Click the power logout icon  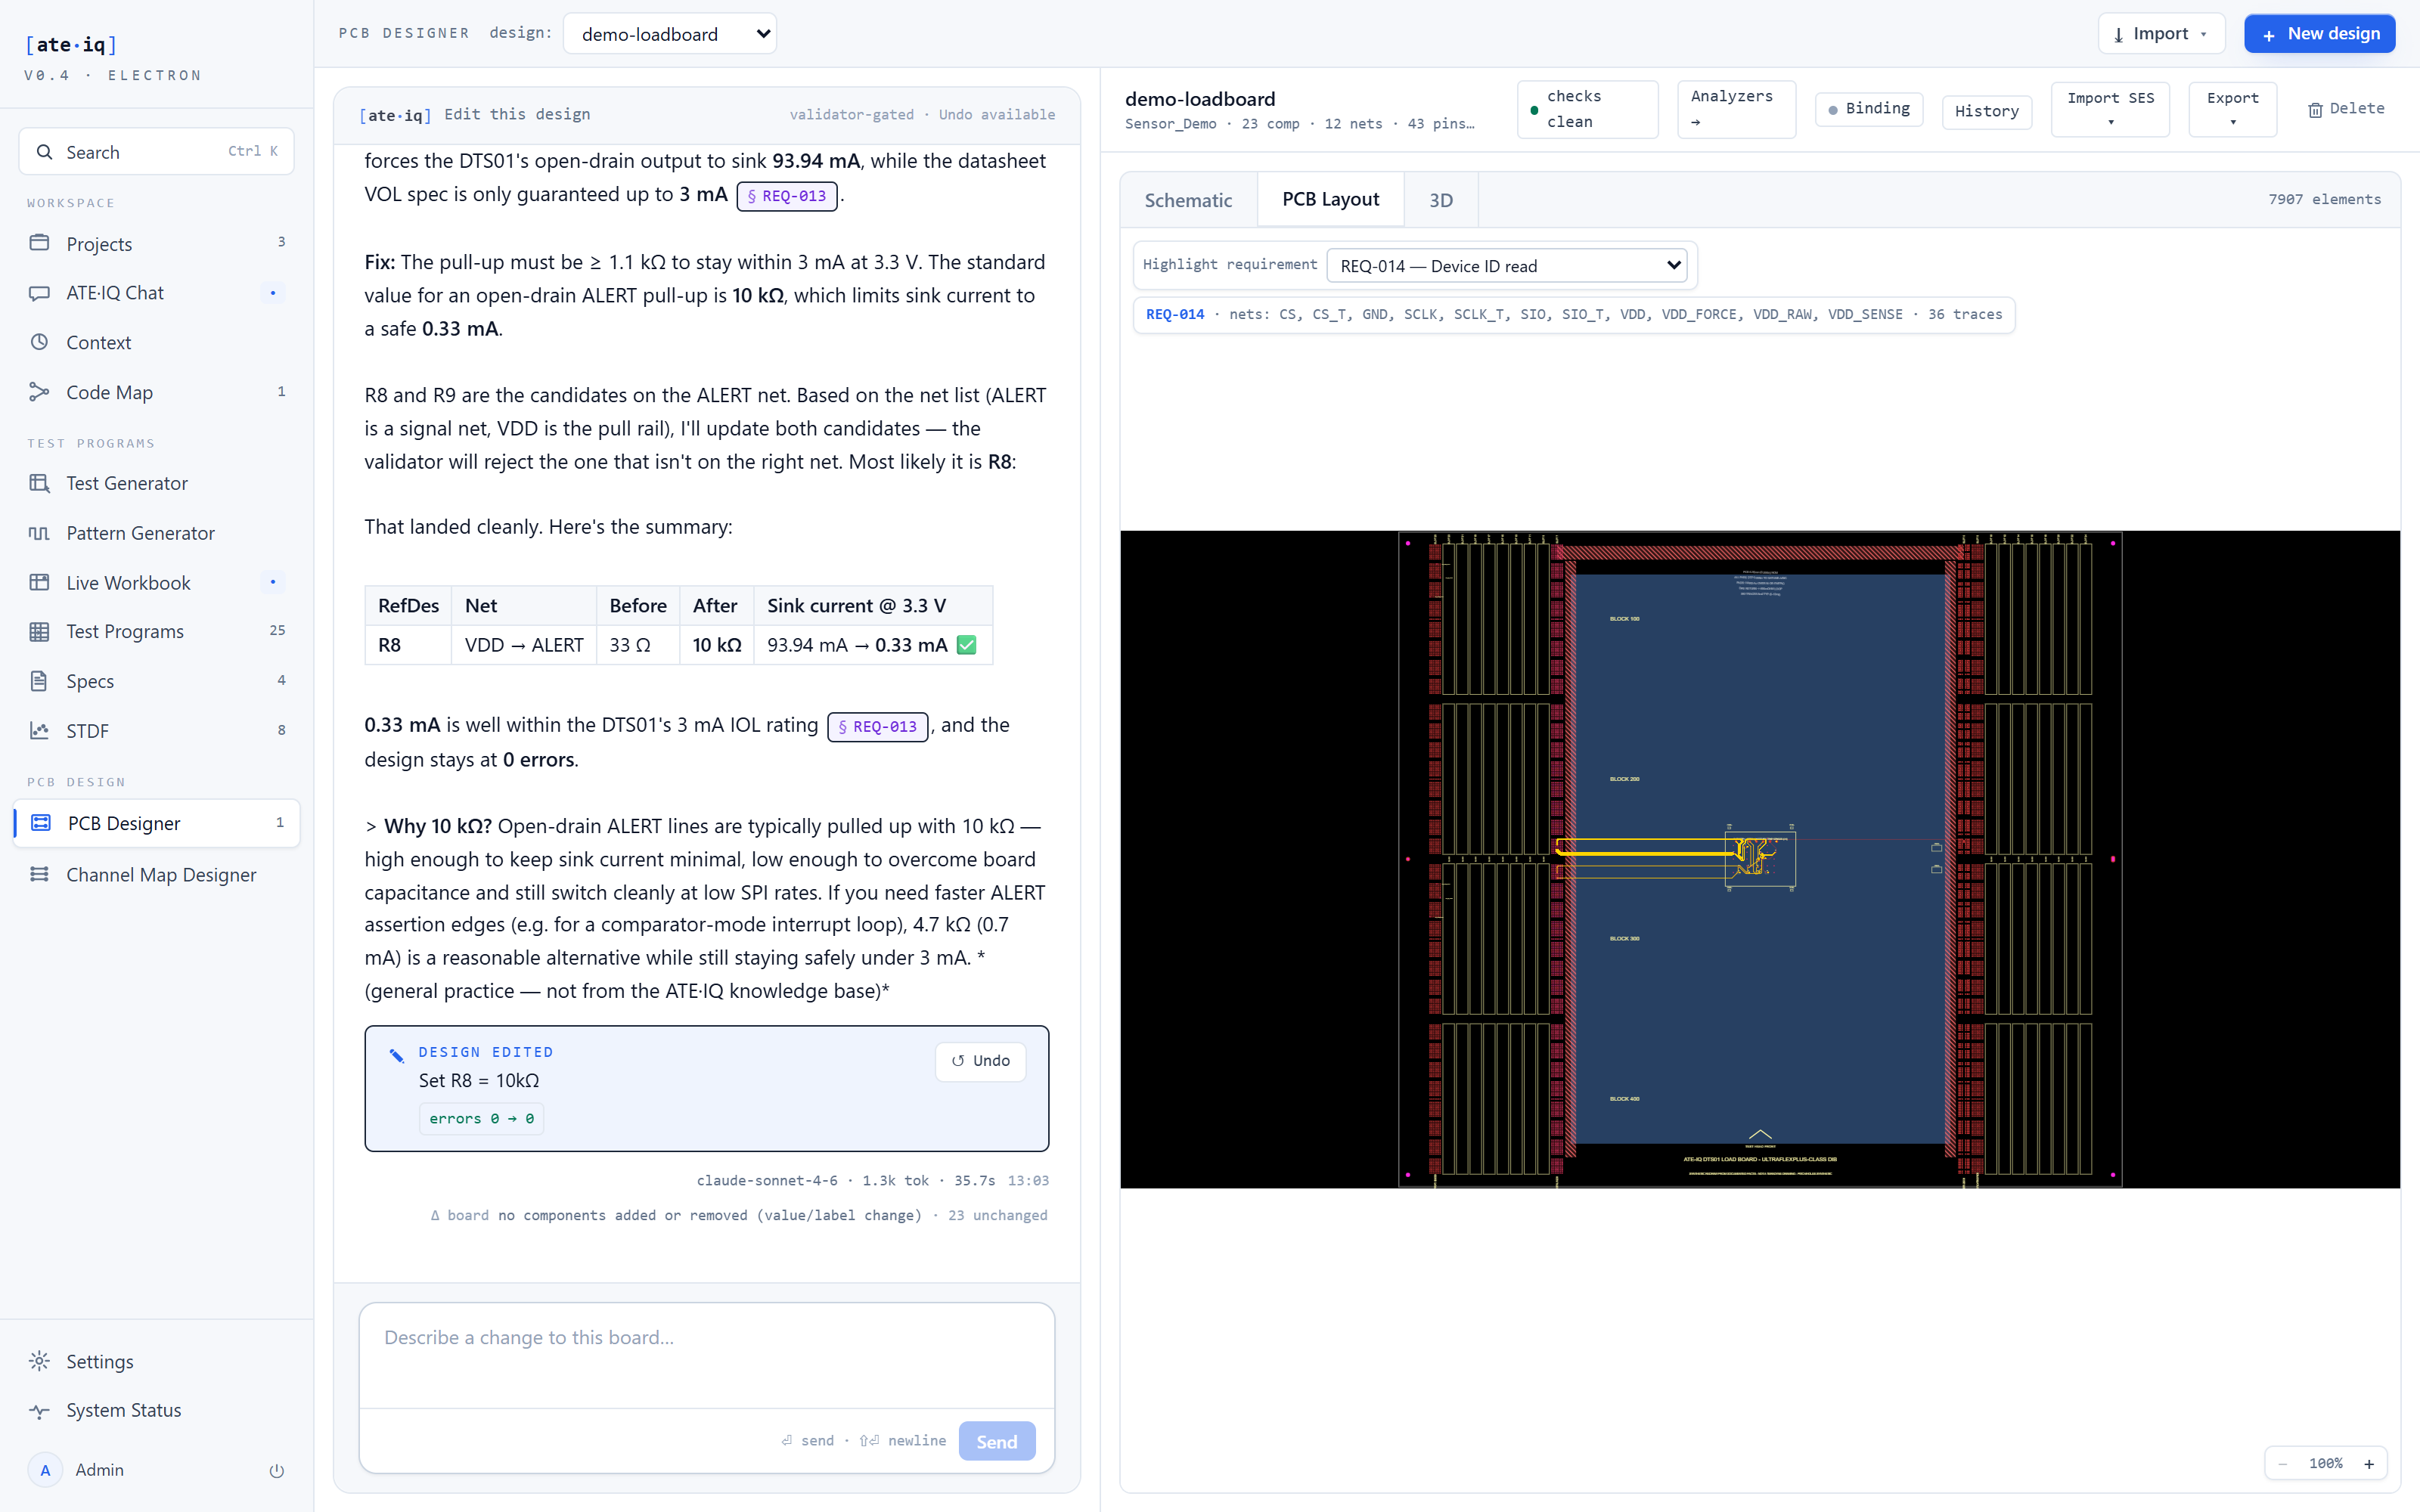click(277, 1470)
